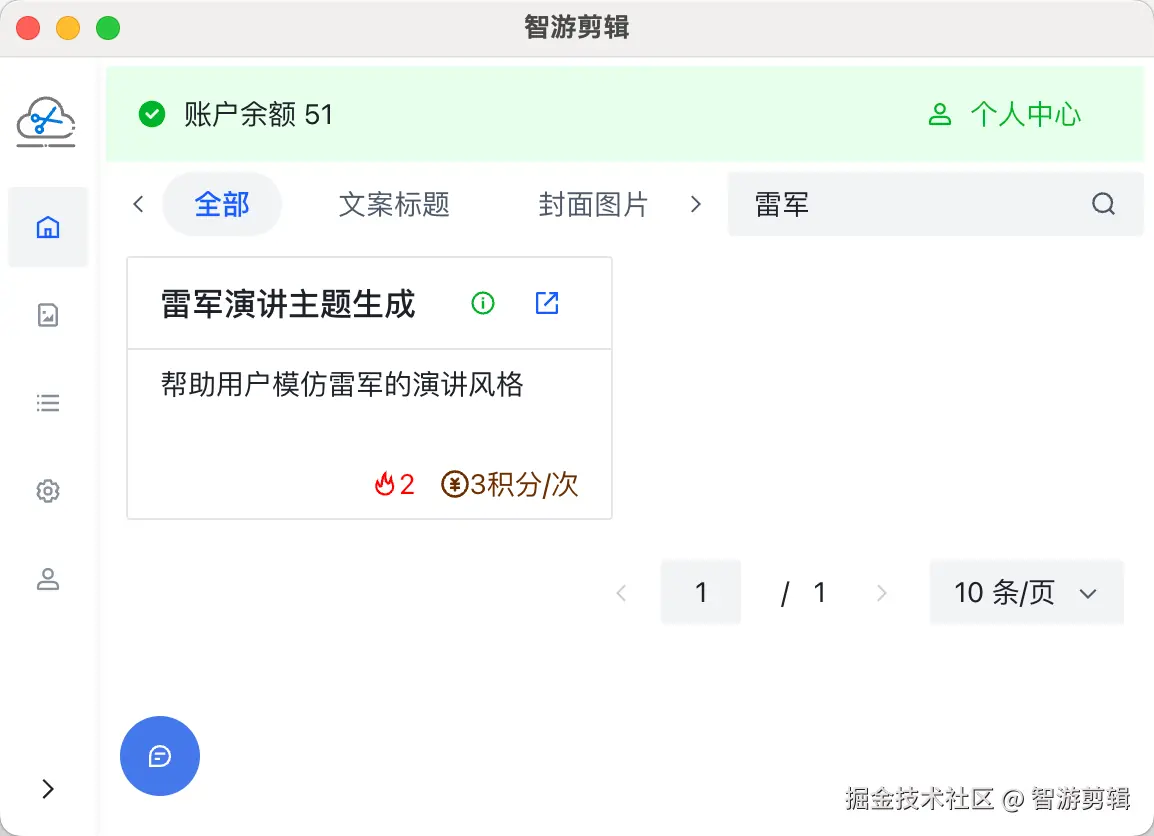Open the user profile sidebar icon
This screenshot has width=1154, height=836.
tap(47, 579)
